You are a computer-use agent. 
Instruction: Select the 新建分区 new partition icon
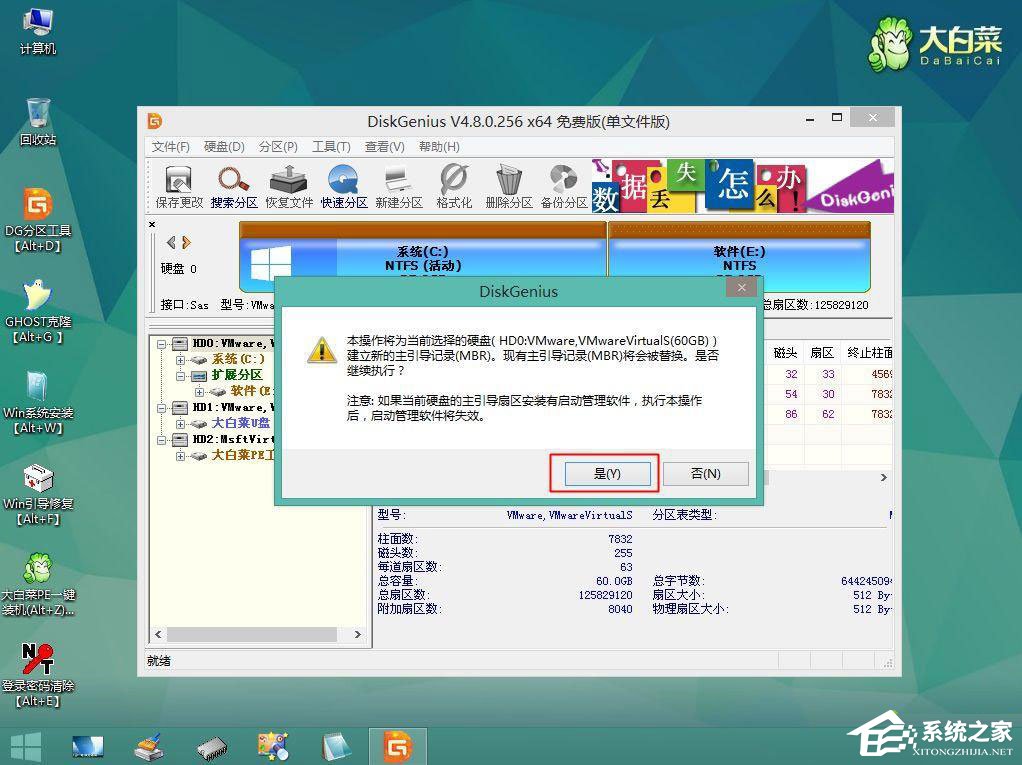(398, 185)
